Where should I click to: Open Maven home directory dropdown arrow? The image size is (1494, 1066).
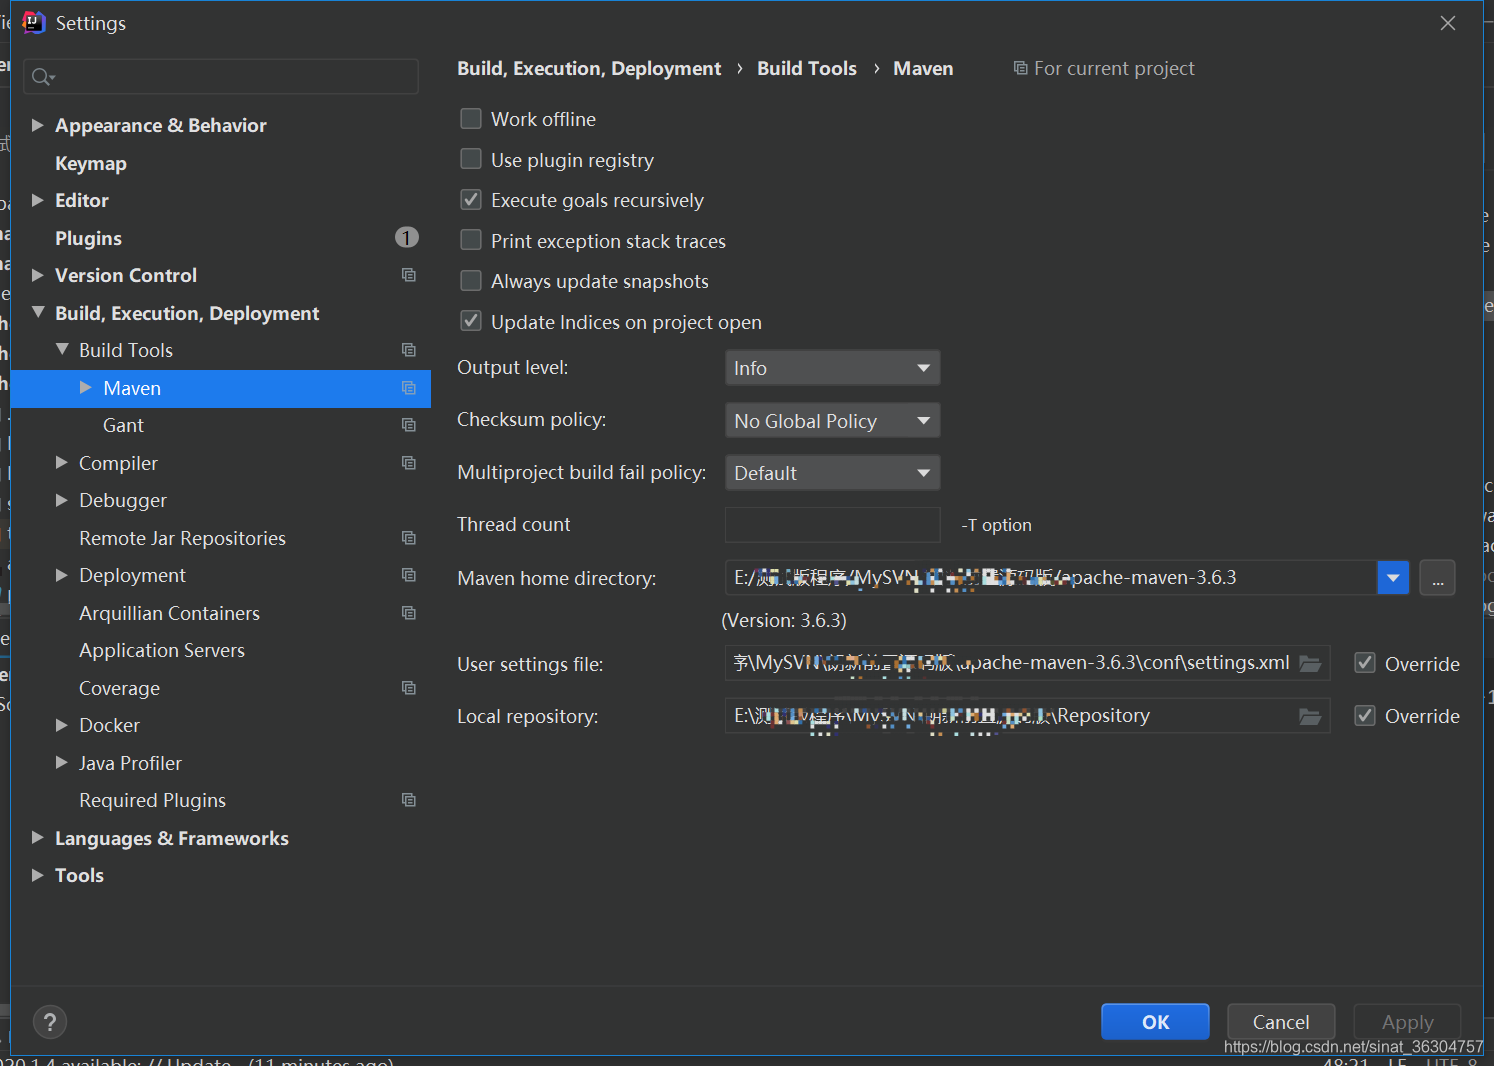tap(1393, 578)
